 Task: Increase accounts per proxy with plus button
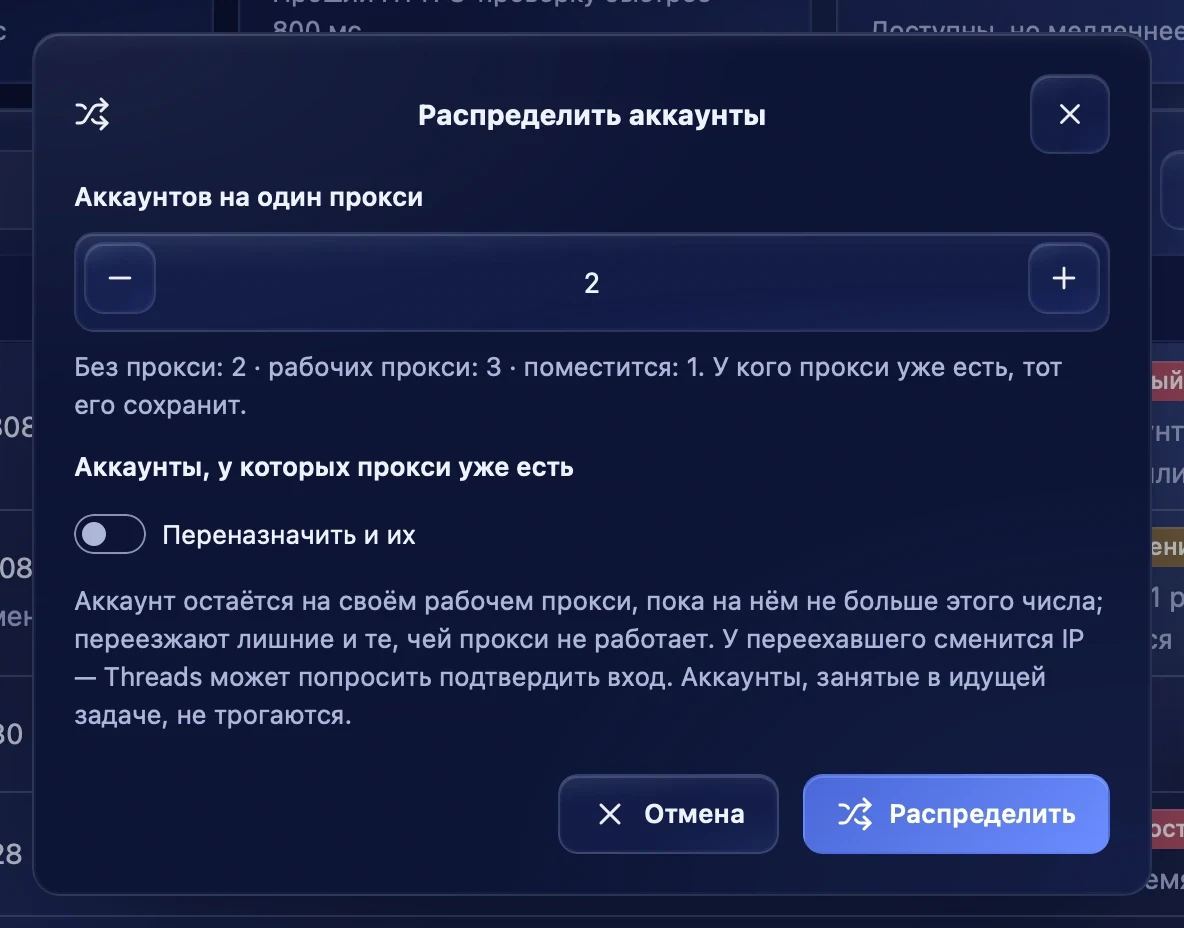pos(1064,279)
